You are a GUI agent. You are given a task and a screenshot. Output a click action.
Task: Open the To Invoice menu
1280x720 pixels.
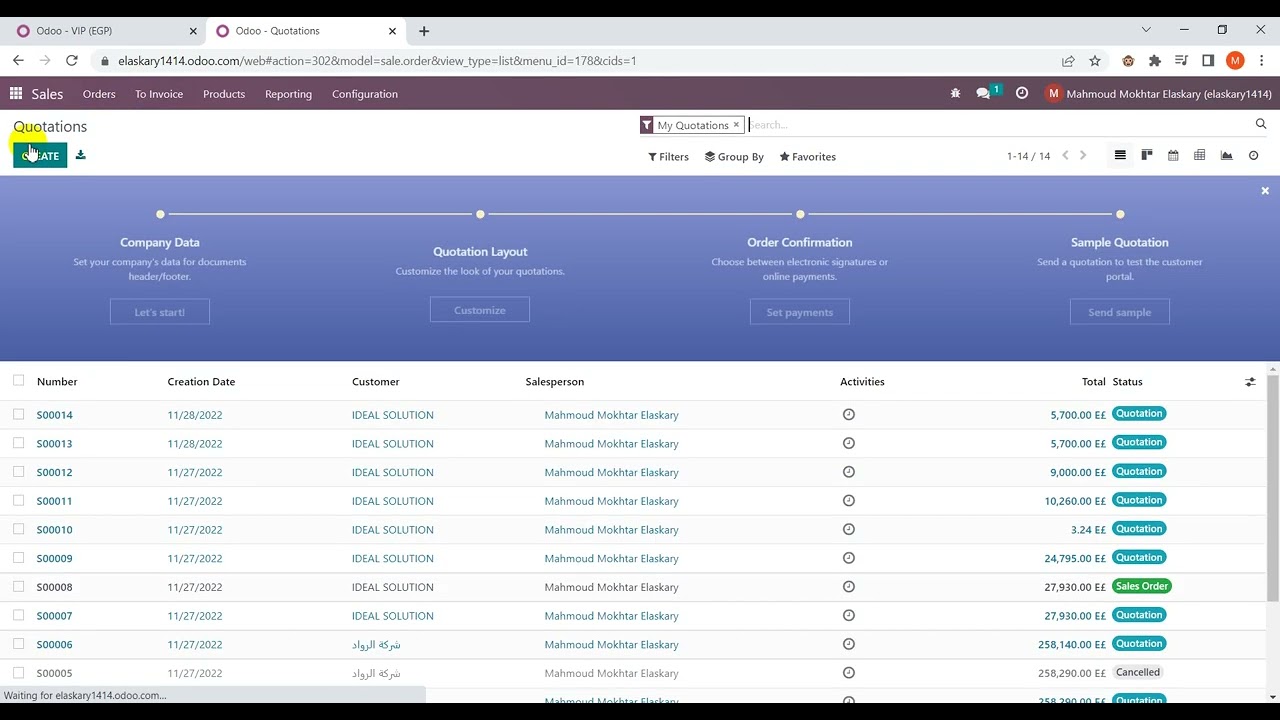159,94
